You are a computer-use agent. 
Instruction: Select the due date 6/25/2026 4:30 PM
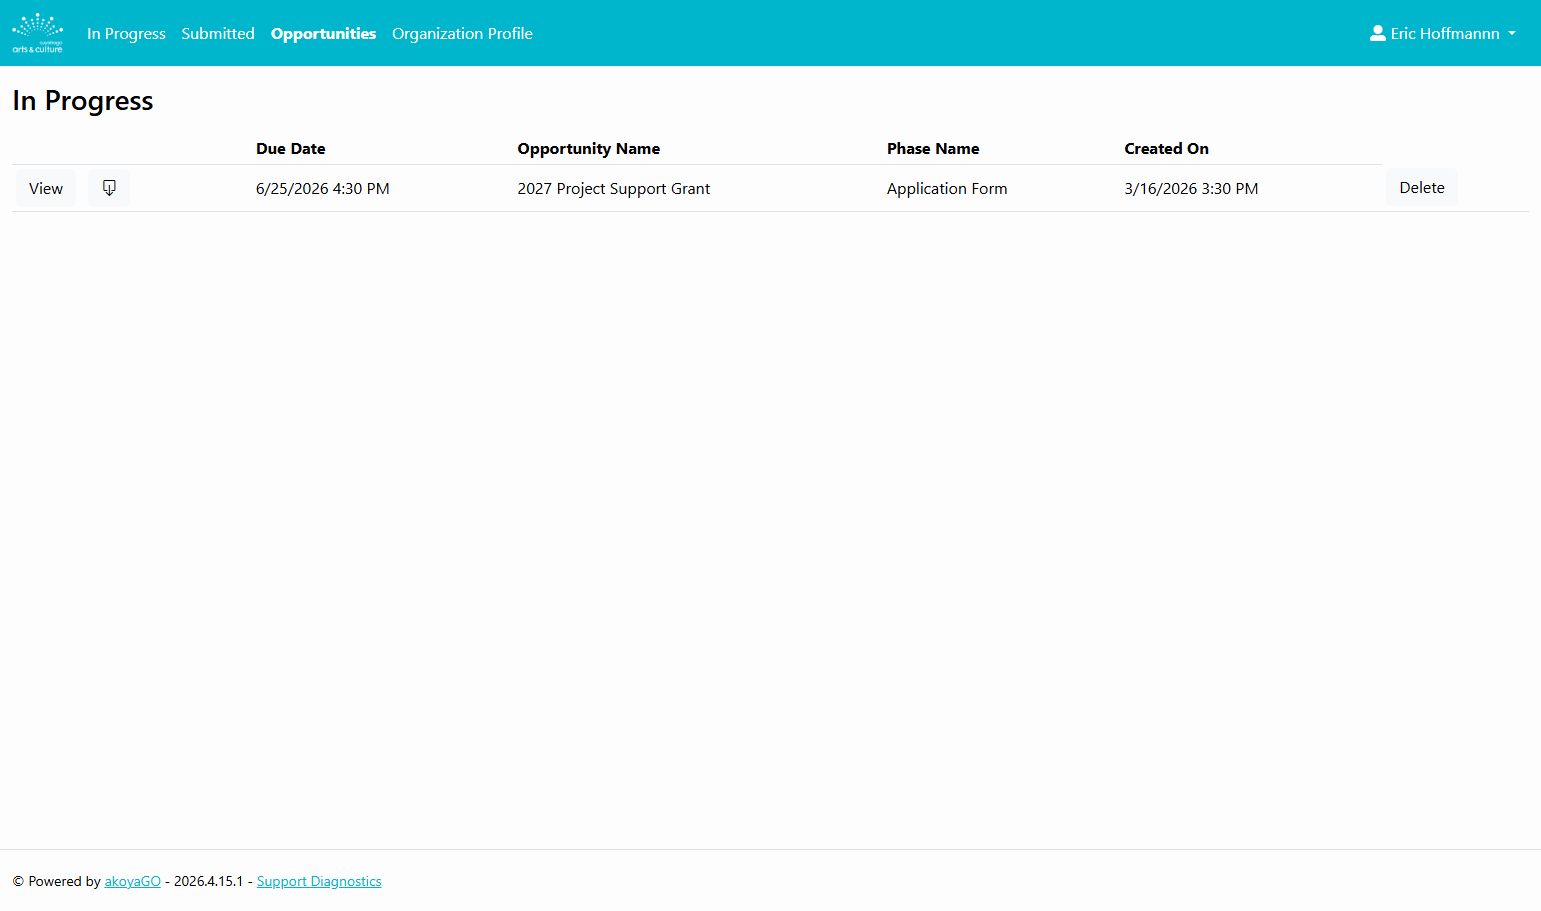(323, 188)
